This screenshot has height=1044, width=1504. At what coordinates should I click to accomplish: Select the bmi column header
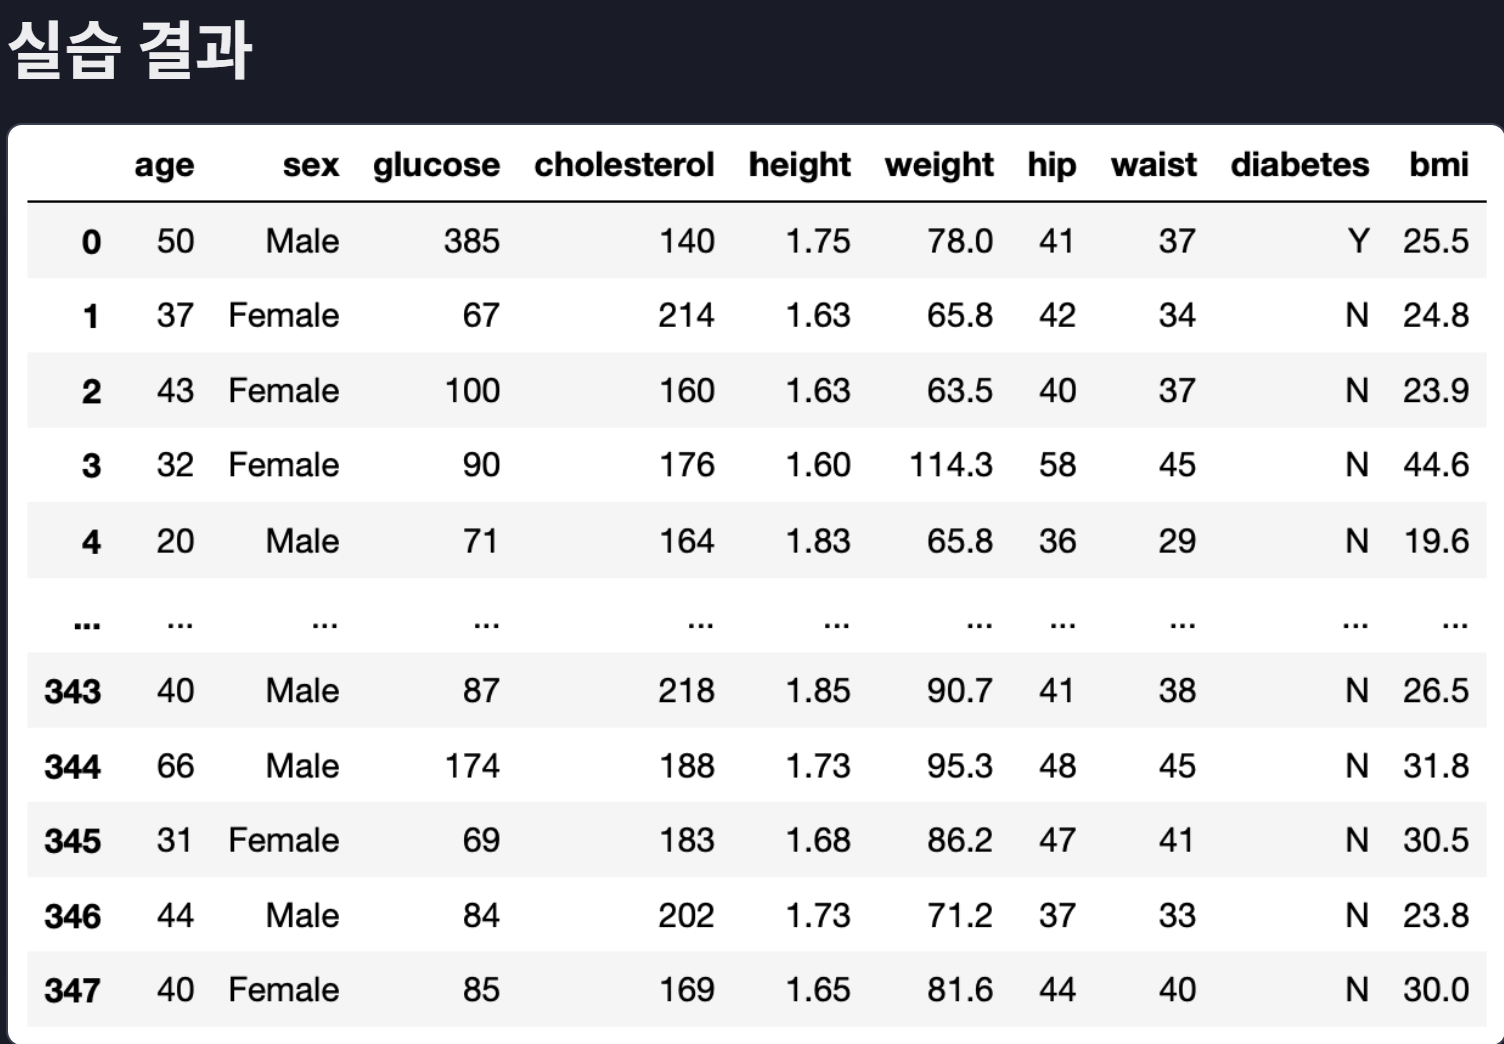tap(1439, 164)
